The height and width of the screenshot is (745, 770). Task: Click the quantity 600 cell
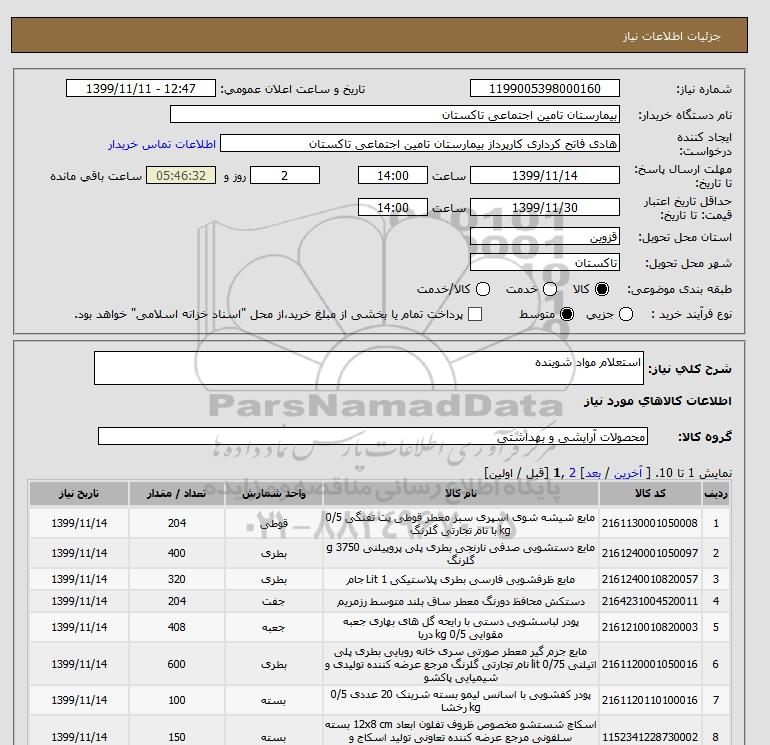pyautogui.click(x=177, y=664)
